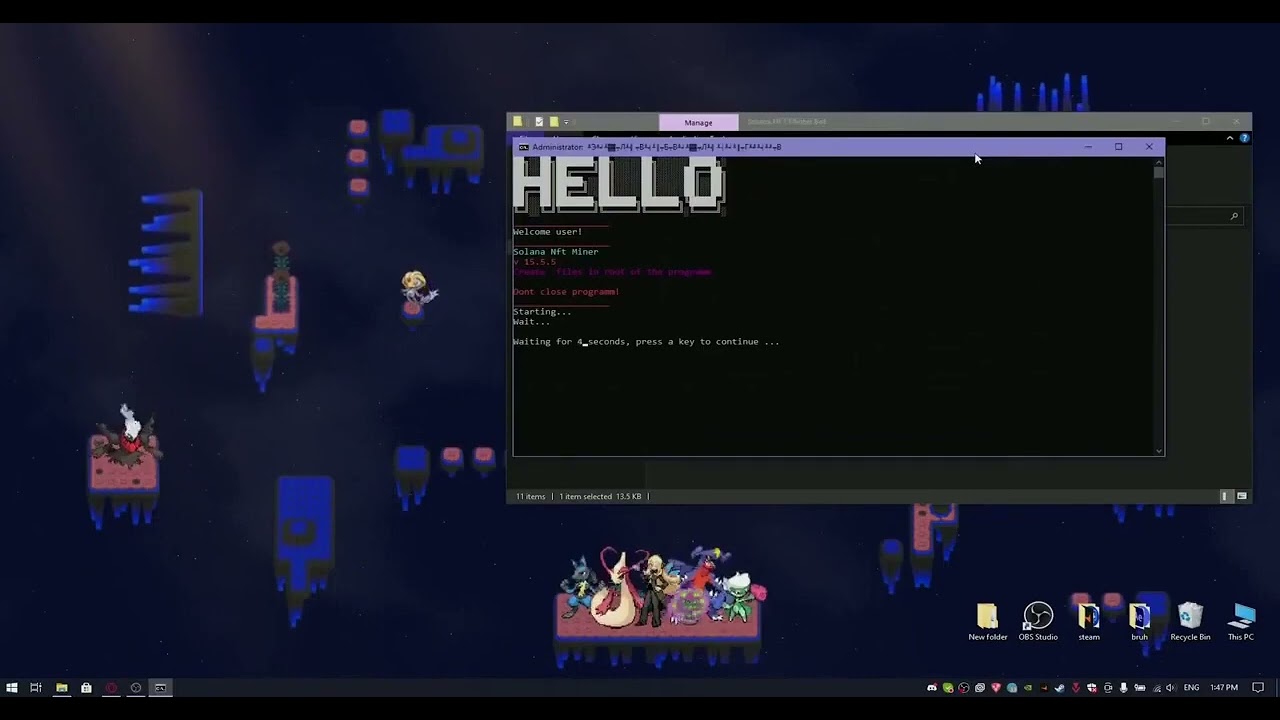This screenshot has height=720, width=1280.
Task: Click the command prompt title bar icon
Action: pos(523,147)
